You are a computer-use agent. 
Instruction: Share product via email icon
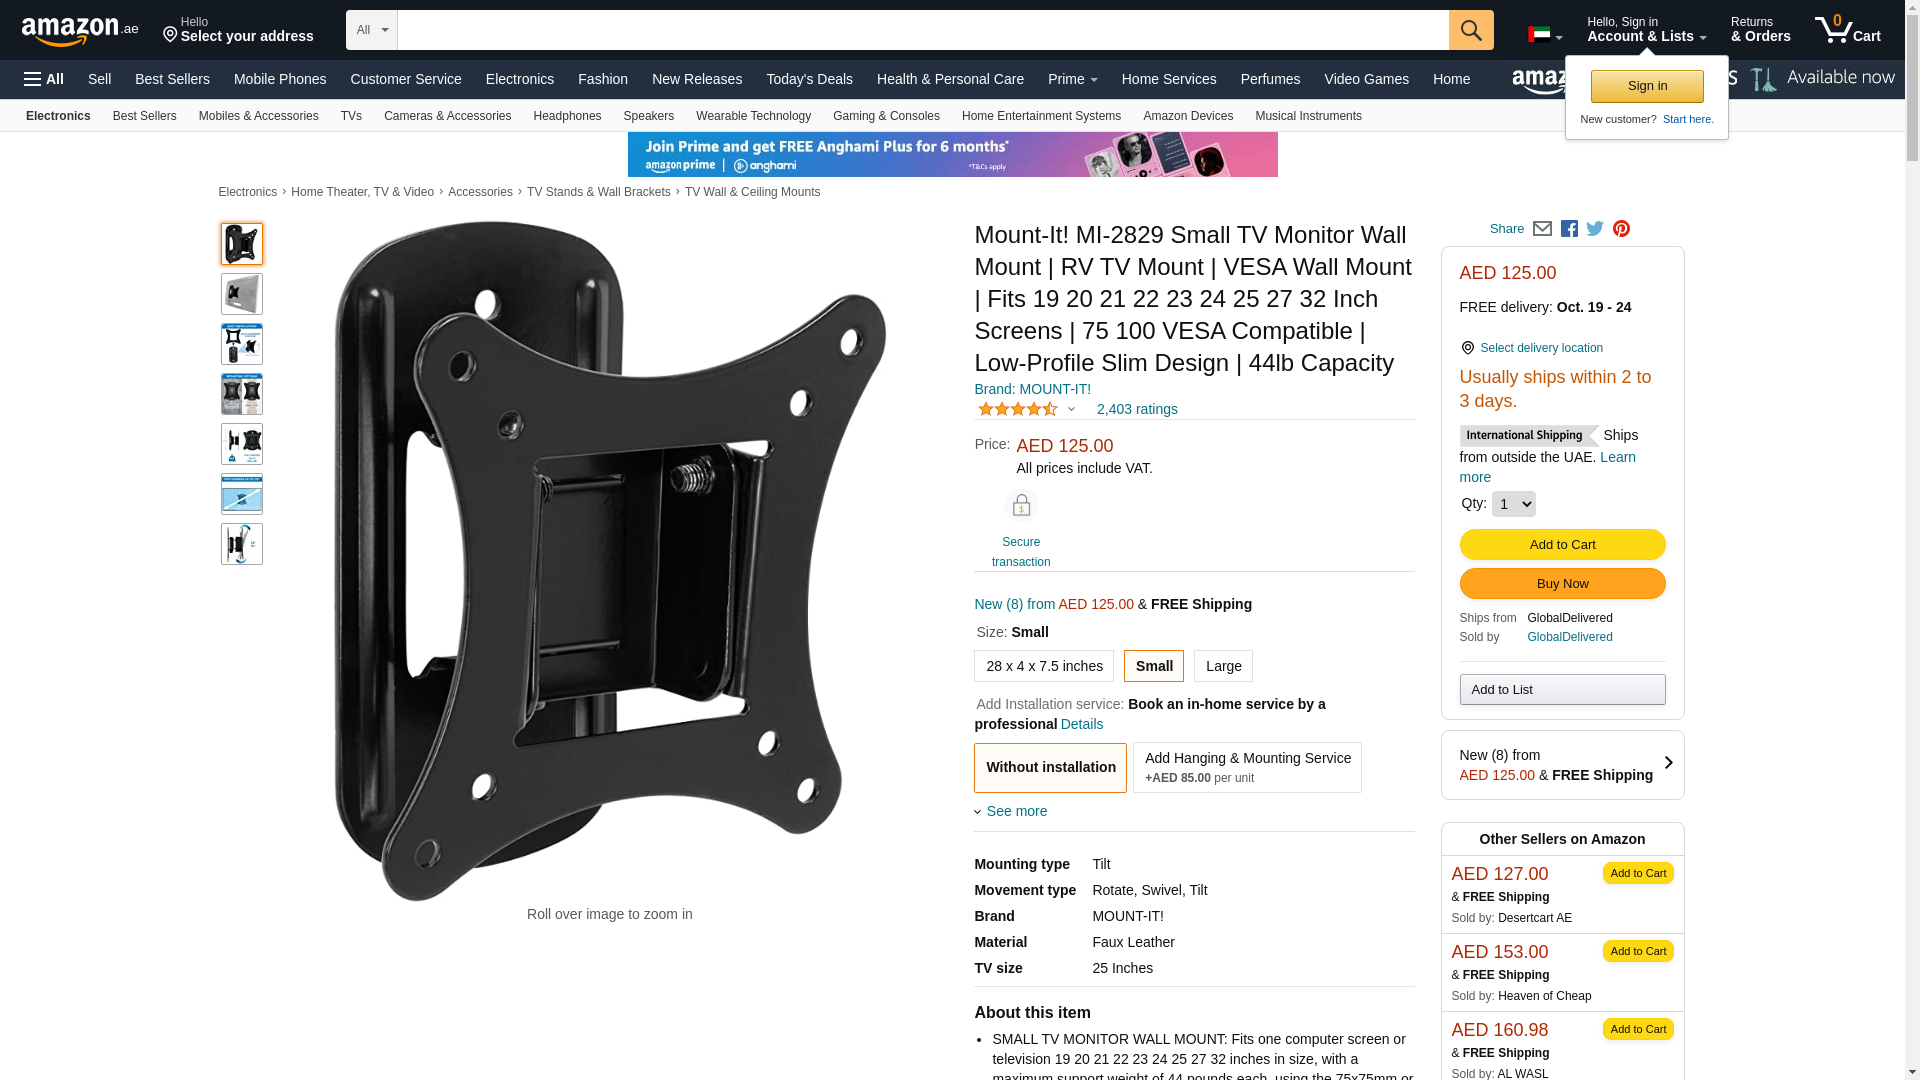point(1542,229)
